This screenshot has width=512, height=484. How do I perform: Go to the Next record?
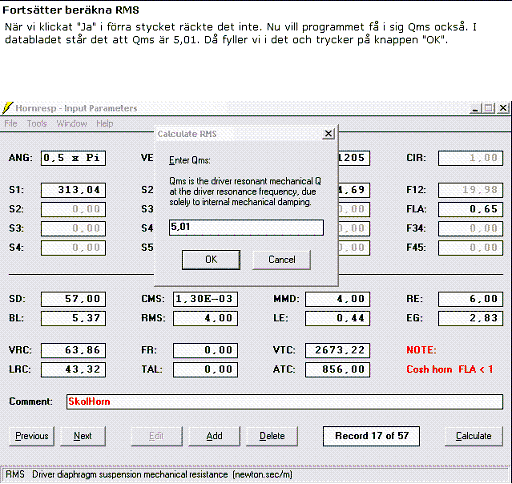point(83,436)
